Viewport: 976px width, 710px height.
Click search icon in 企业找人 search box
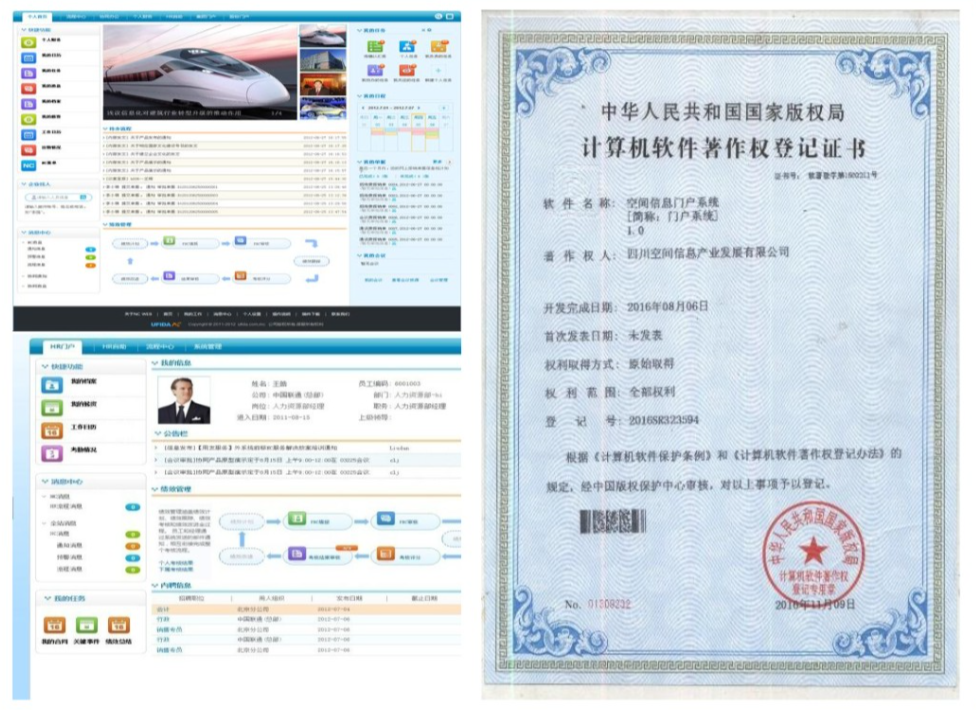point(83,197)
